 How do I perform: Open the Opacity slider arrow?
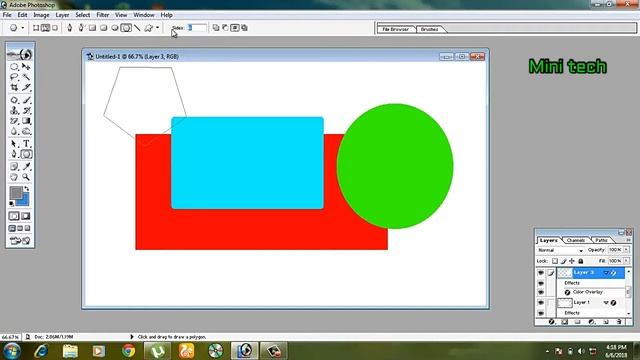[627, 249]
